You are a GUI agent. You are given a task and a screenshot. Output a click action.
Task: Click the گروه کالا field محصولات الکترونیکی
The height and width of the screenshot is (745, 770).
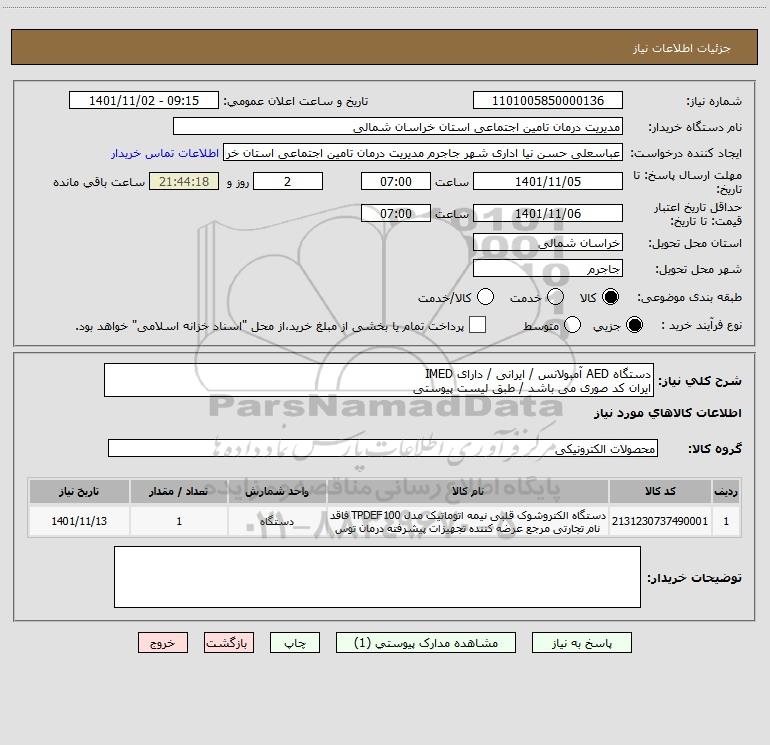pos(383,448)
